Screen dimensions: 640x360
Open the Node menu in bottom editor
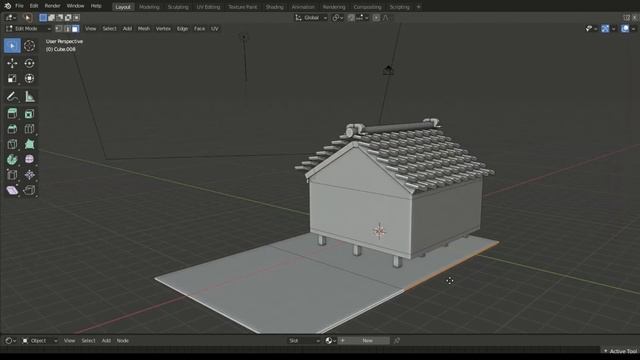(x=123, y=340)
